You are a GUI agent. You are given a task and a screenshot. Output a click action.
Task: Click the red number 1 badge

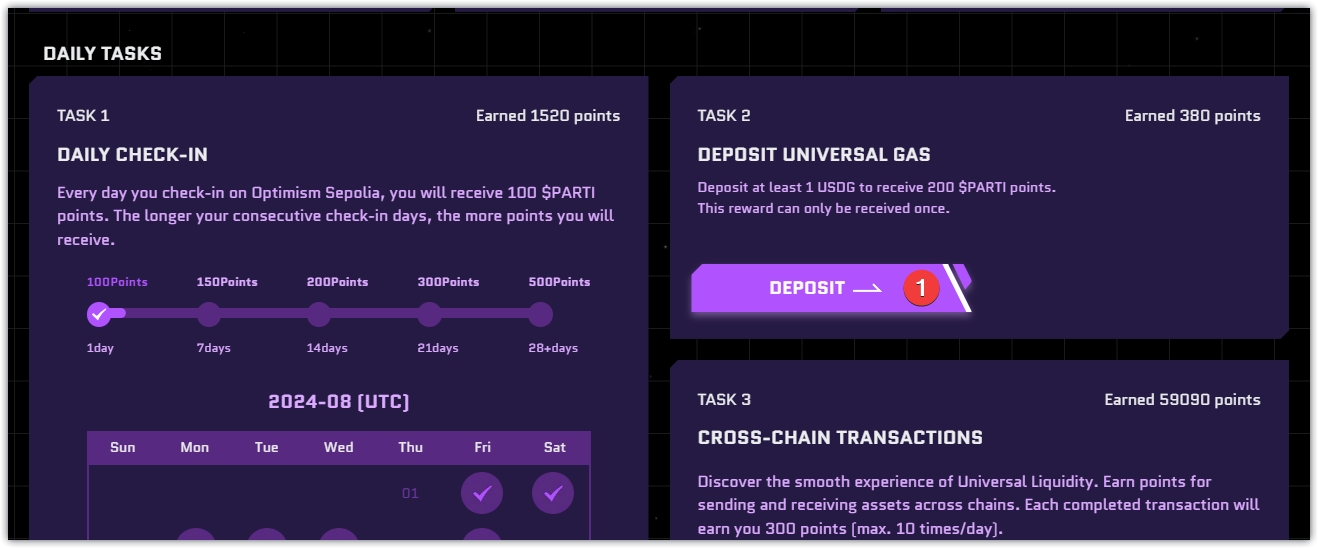(921, 288)
